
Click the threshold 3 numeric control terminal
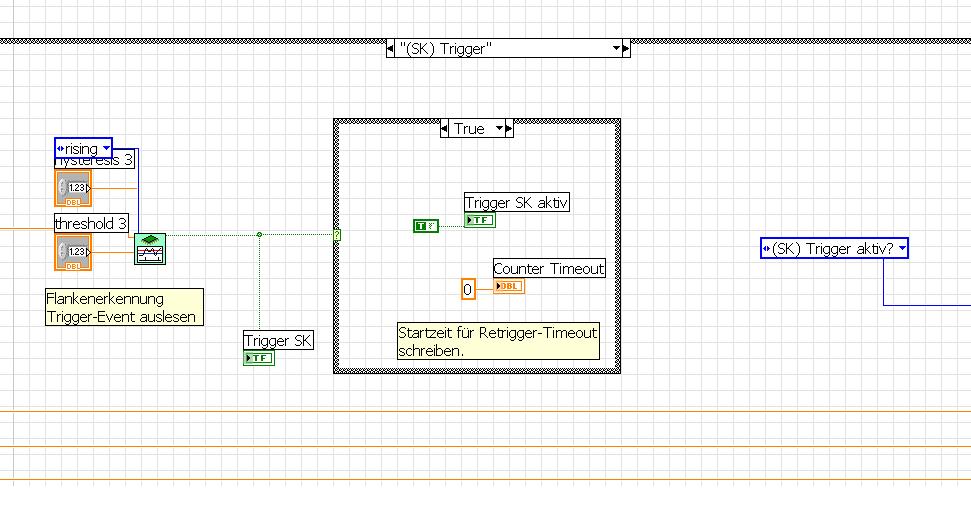point(73,252)
